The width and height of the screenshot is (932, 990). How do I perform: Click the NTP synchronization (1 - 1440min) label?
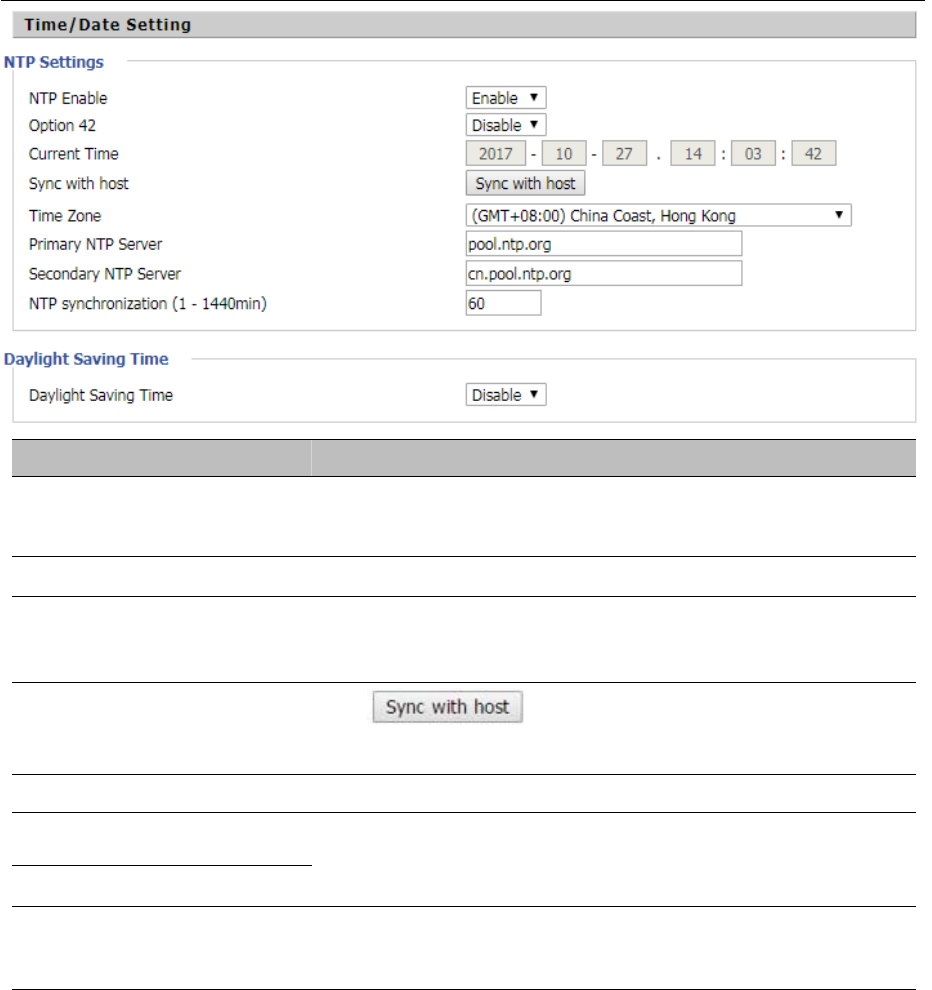(x=148, y=303)
